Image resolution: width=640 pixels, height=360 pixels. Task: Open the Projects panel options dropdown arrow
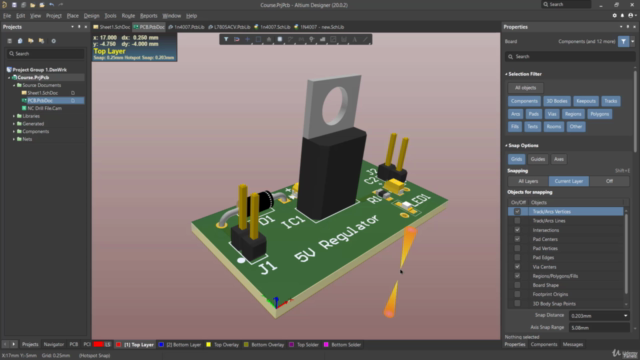(72, 27)
